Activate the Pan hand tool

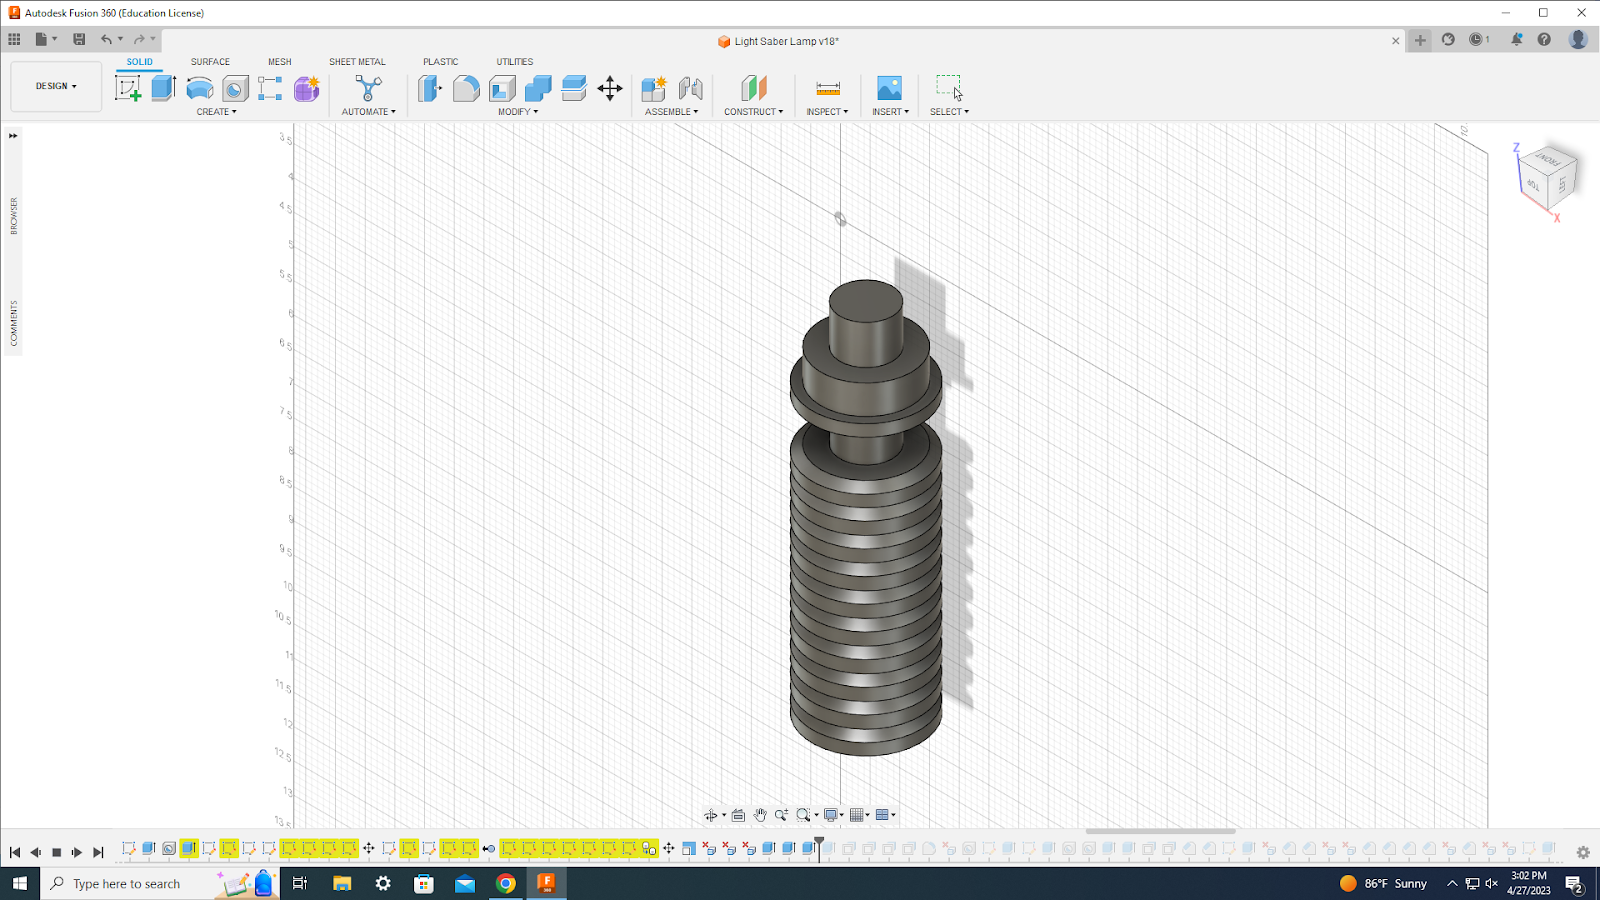(x=760, y=815)
